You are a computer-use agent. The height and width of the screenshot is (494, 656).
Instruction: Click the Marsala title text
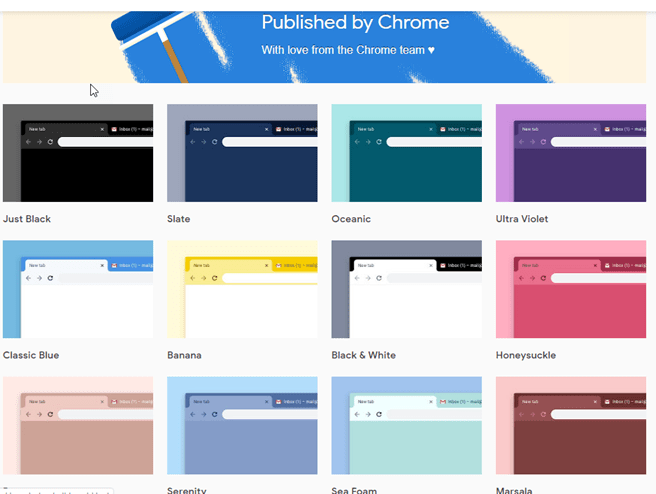coord(514,490)
